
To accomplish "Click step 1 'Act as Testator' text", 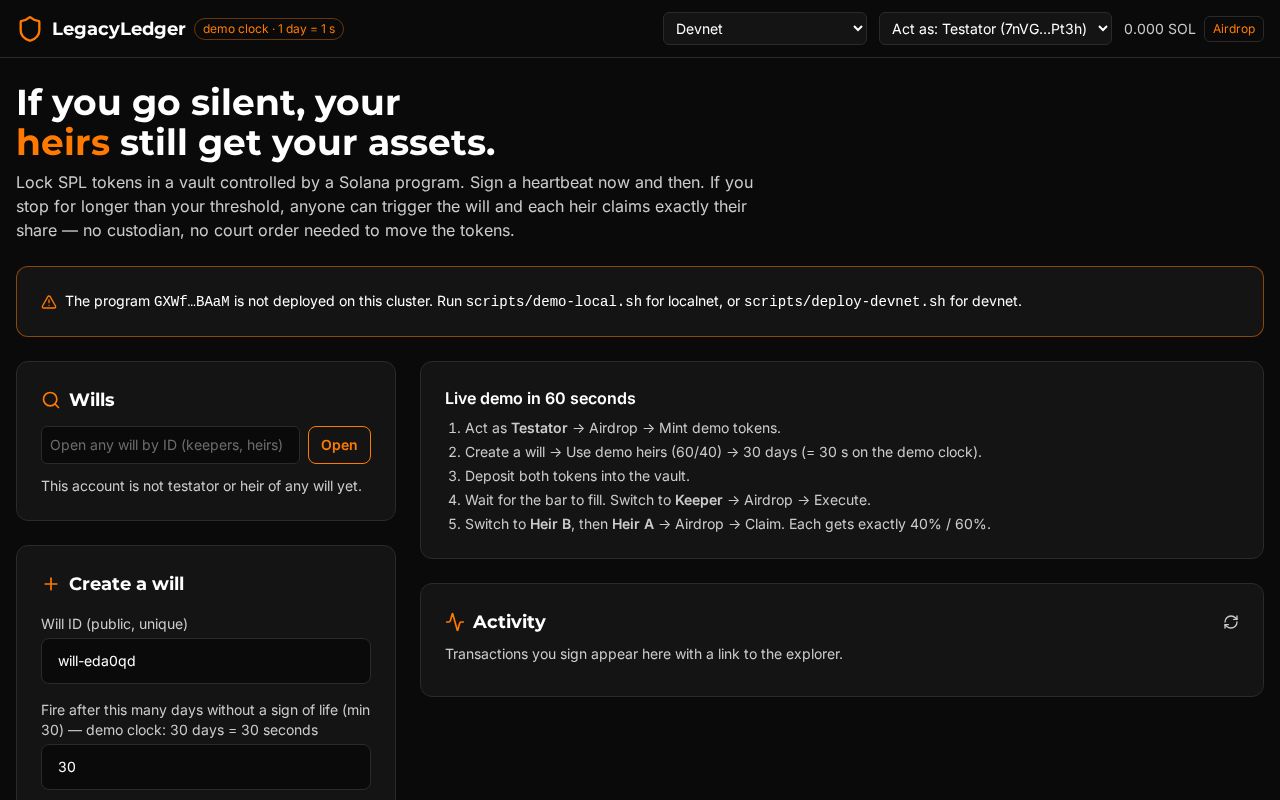I will click(x=623, y=428).
